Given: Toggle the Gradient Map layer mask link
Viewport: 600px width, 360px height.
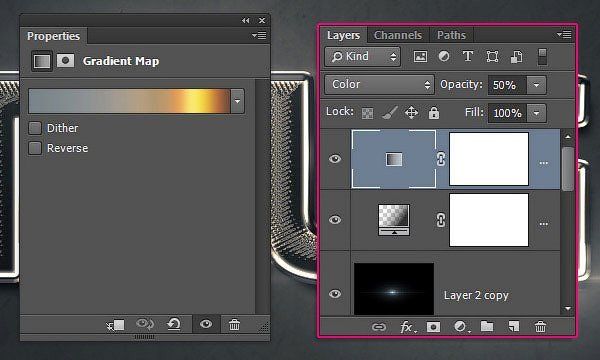Looking at the screenshot, I should tap(441, 159).
